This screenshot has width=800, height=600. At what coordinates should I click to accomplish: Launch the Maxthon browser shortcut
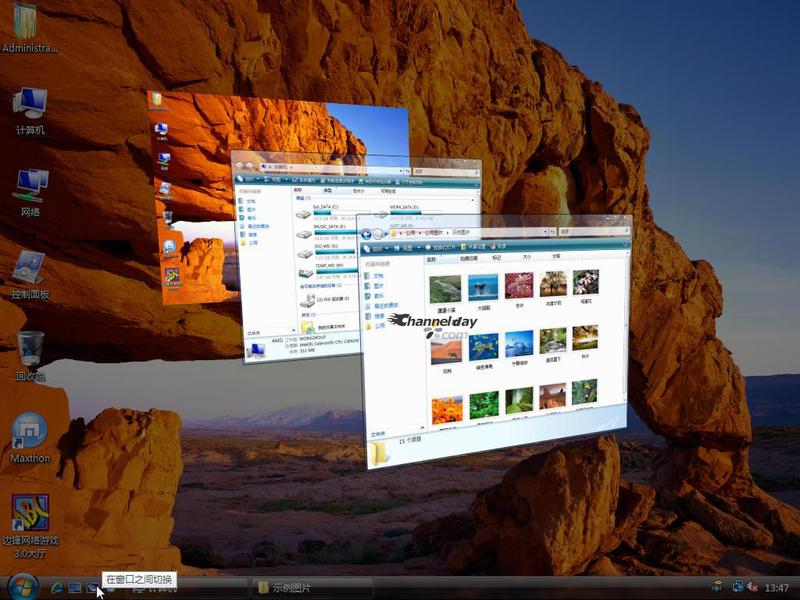[30, 438]
